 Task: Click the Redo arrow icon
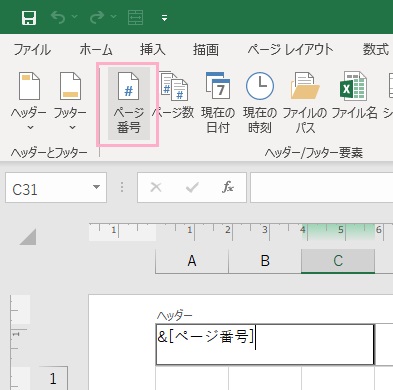(x=97, y=17)
